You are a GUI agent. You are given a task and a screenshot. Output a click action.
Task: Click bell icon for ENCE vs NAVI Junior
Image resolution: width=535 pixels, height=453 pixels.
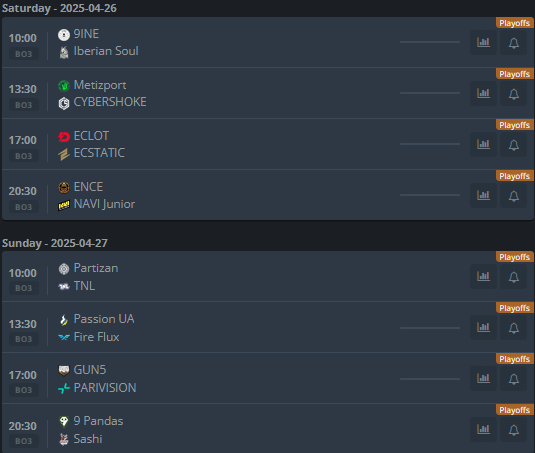514,195
